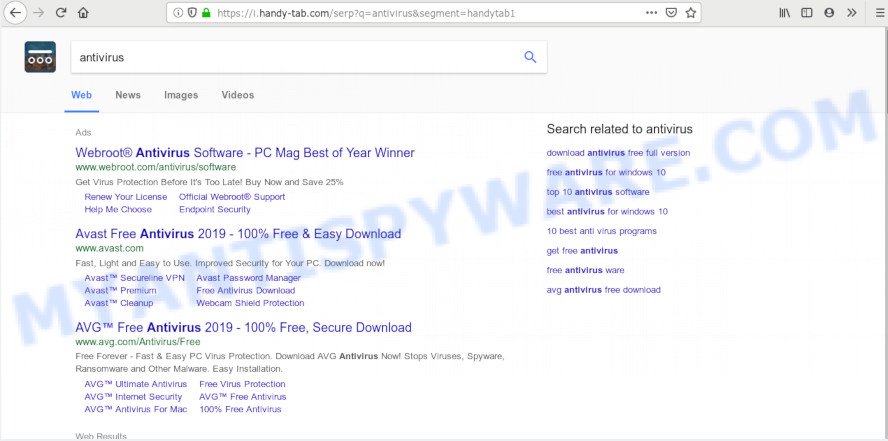Open the Library icon
This screenshot has height=441, width=888.
784,12
